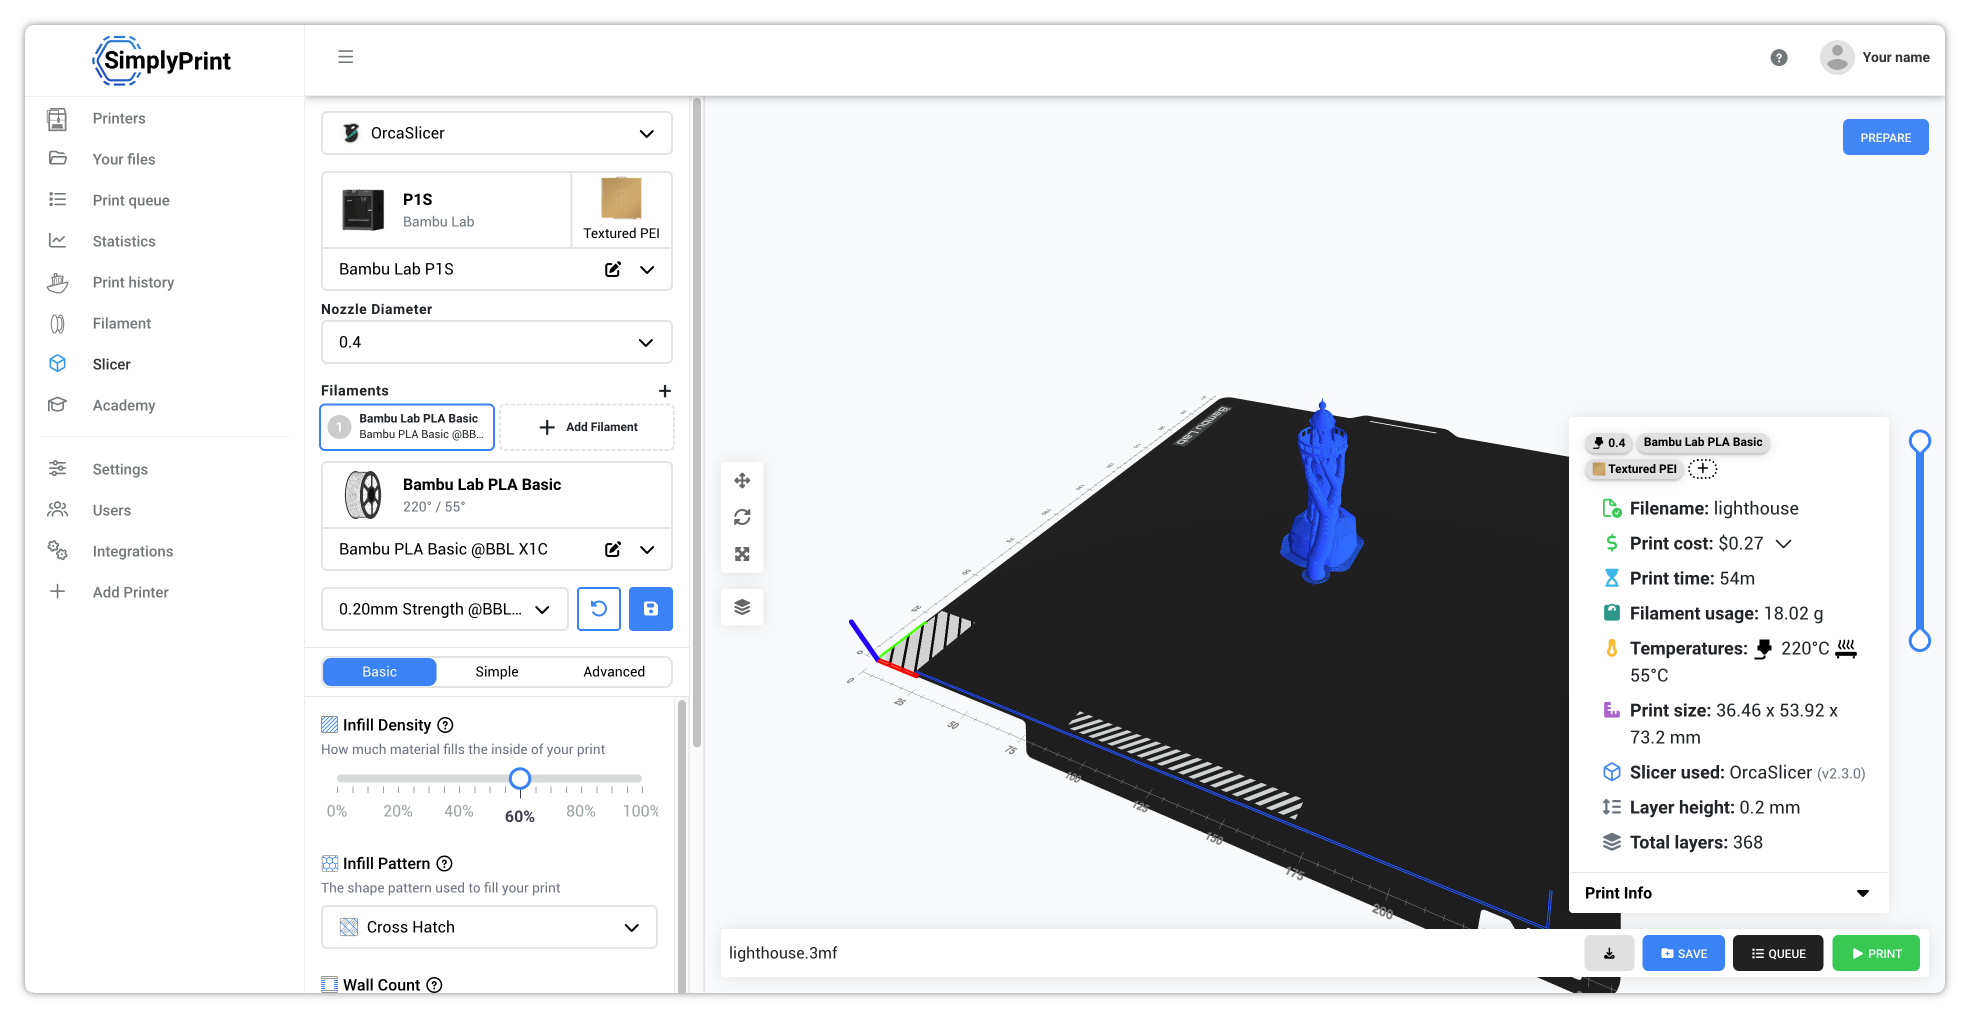
Task: Select filament 1 Bambu Lab PLA Basic chip
Action: pyautogui.click(x=407, y=427)
